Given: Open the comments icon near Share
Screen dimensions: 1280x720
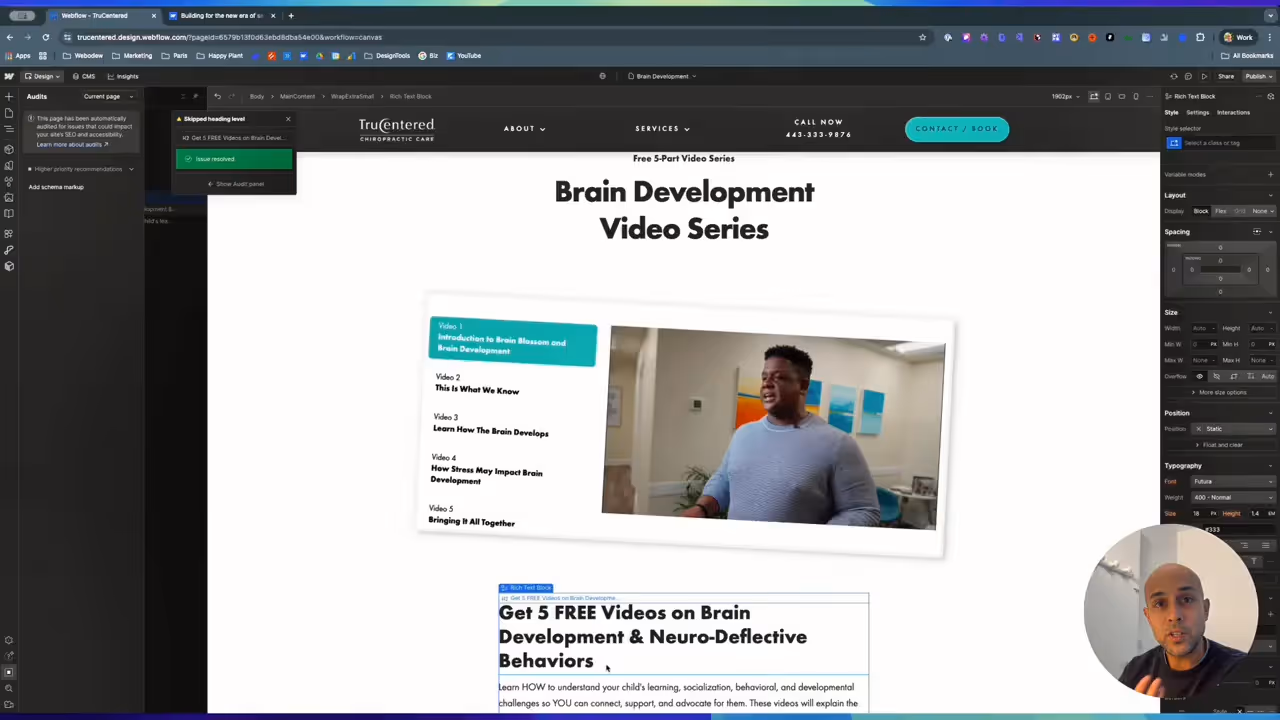Looking at the screenshot, I should [1188, 76].
